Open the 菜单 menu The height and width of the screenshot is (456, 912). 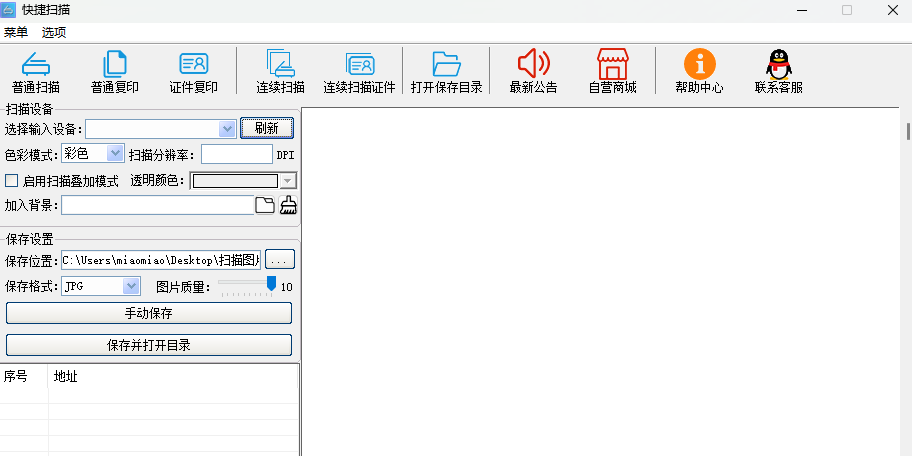point(16,32)
